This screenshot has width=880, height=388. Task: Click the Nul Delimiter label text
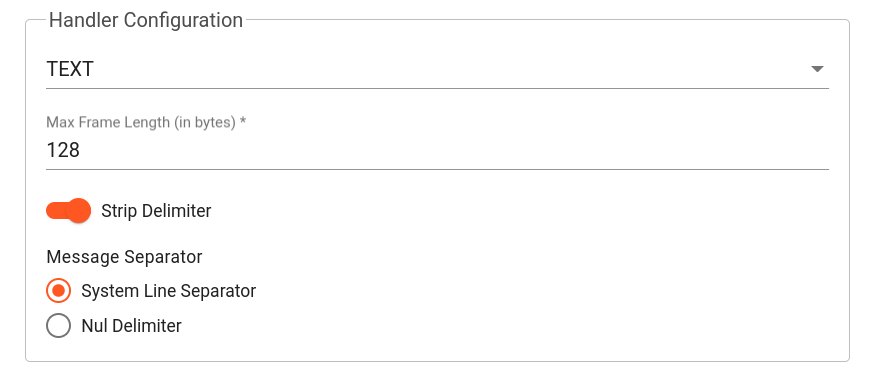point(131,326)
